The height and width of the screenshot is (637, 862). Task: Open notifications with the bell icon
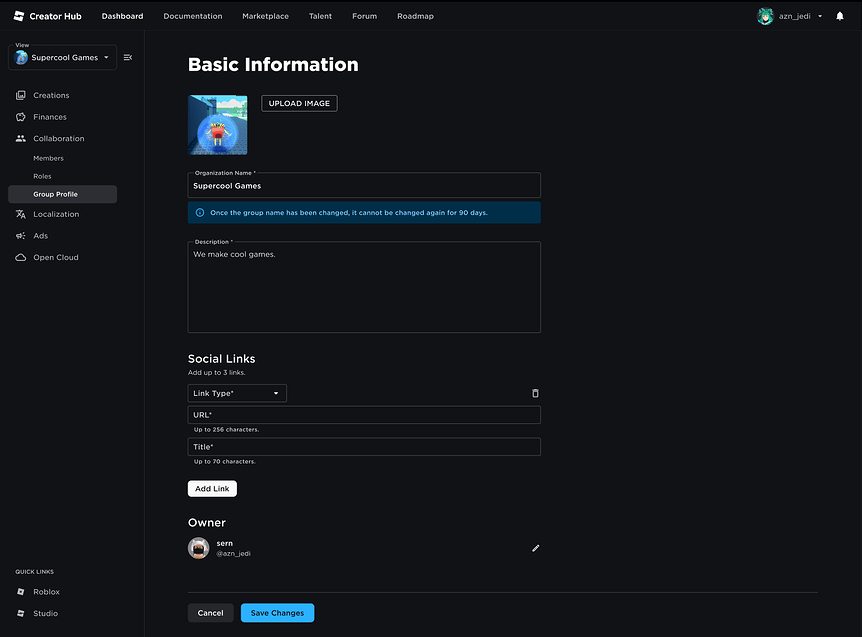pyautogui.click(x=839, y=15)
